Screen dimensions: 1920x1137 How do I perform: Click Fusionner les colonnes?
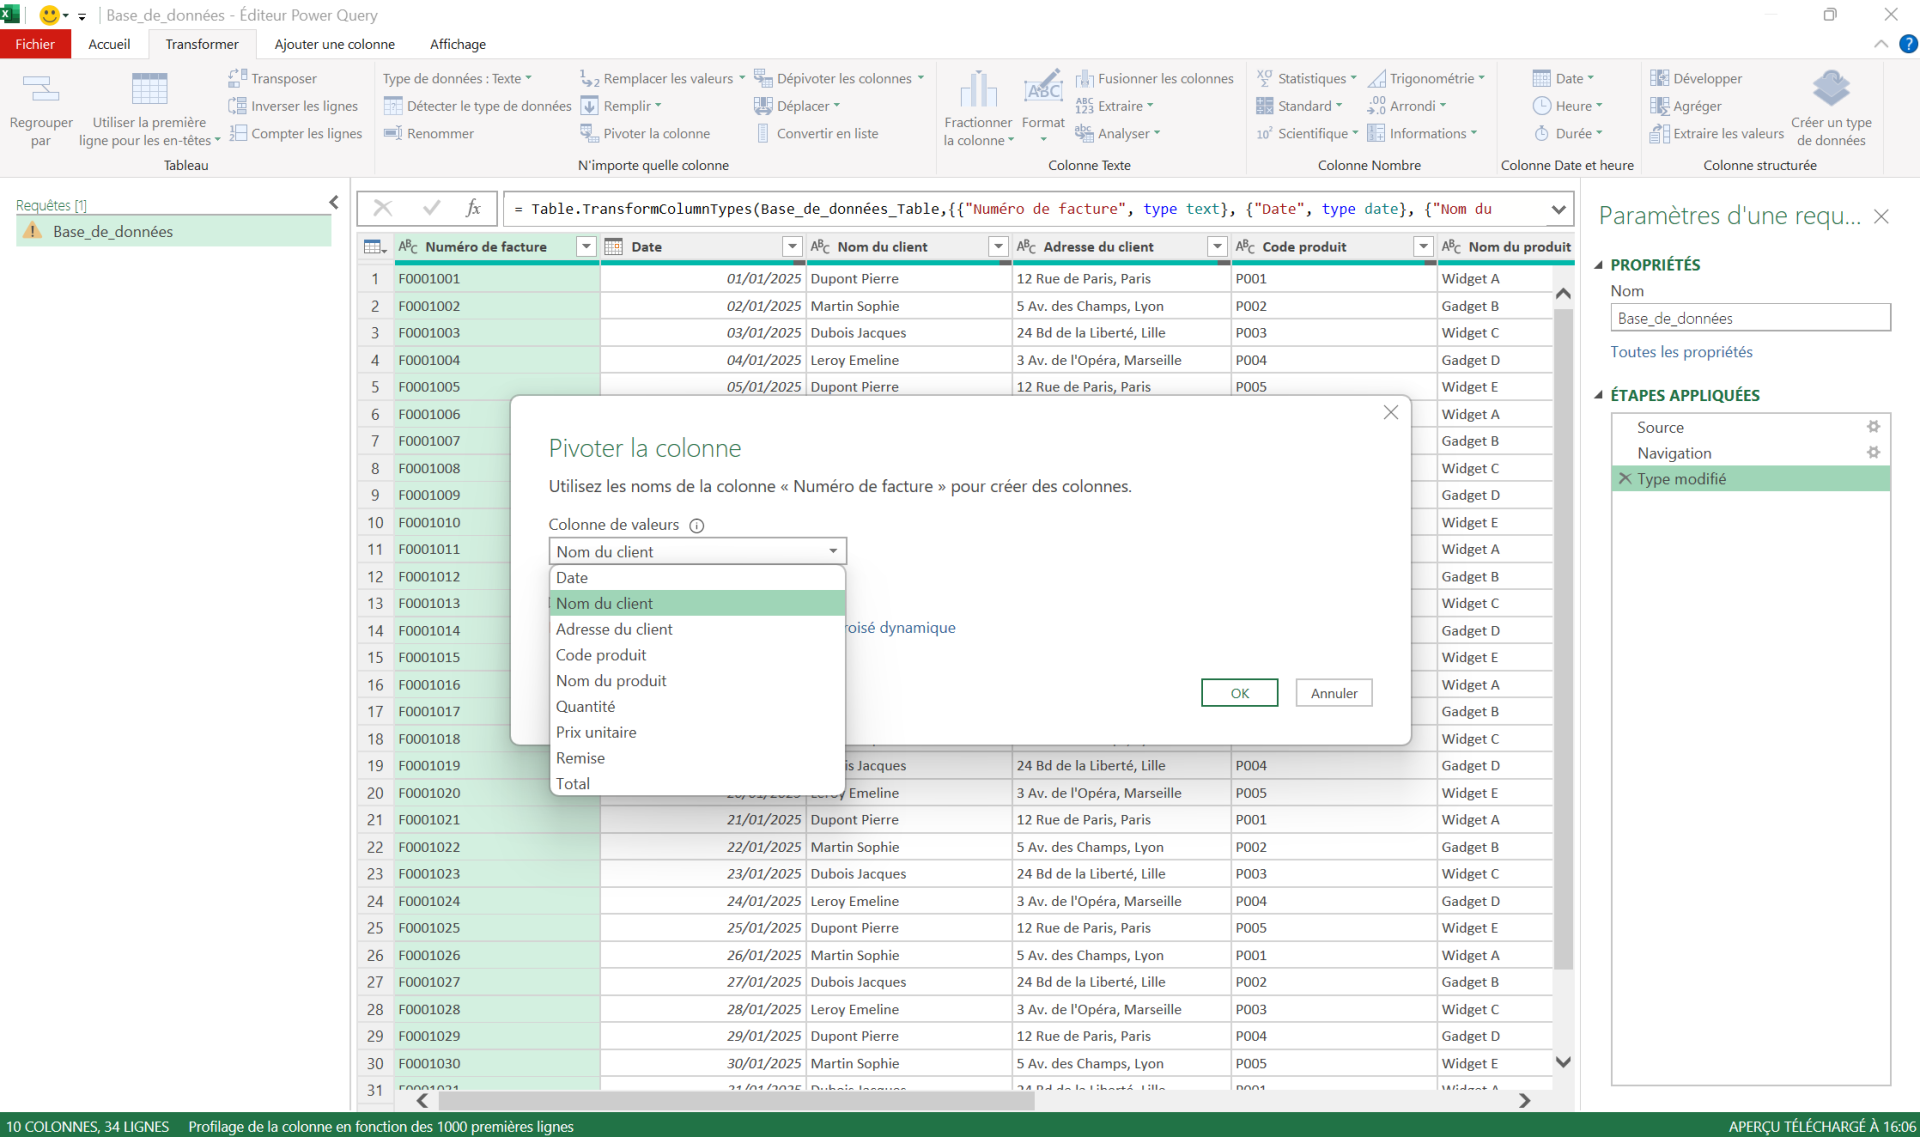1155,78
